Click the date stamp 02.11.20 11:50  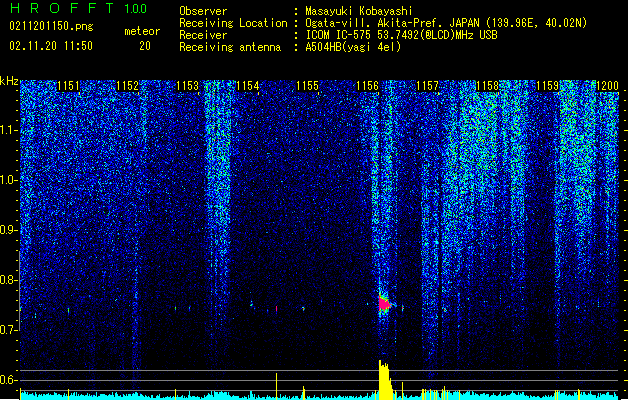51,46
